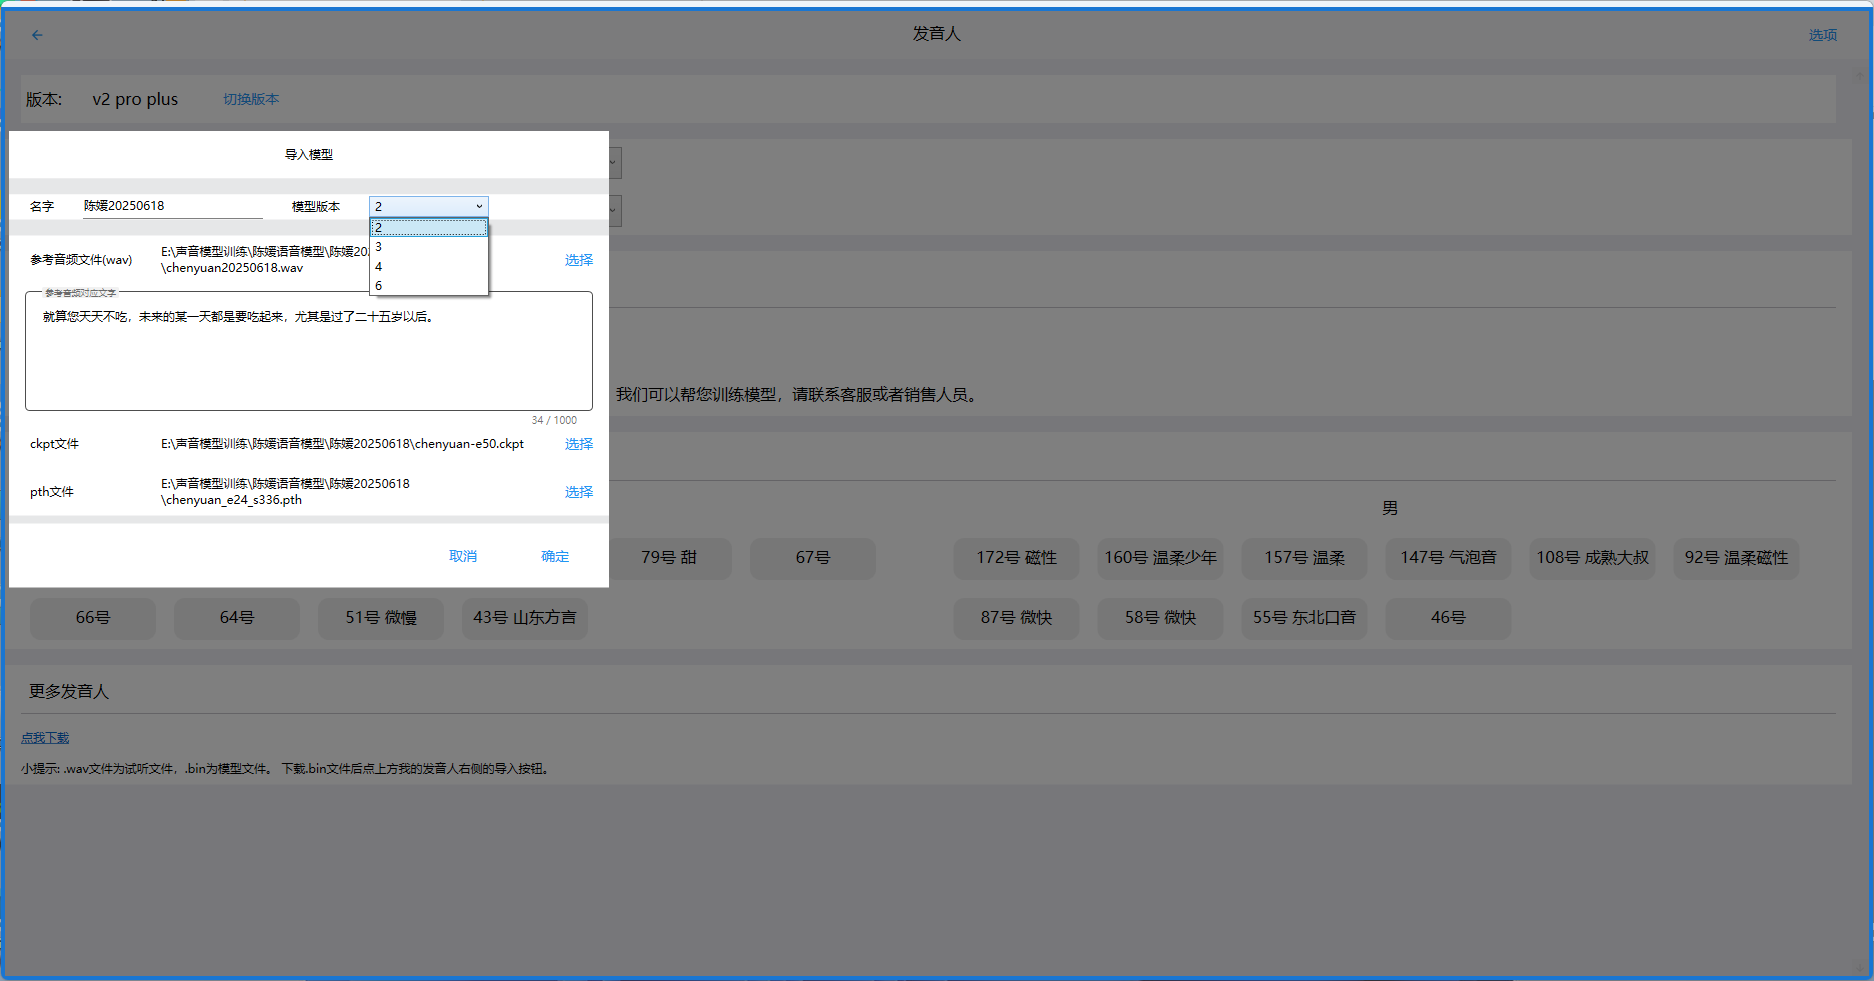1874x981 pixels.
Task: Select voice 43号 山东方言
Action: [525, 618]
